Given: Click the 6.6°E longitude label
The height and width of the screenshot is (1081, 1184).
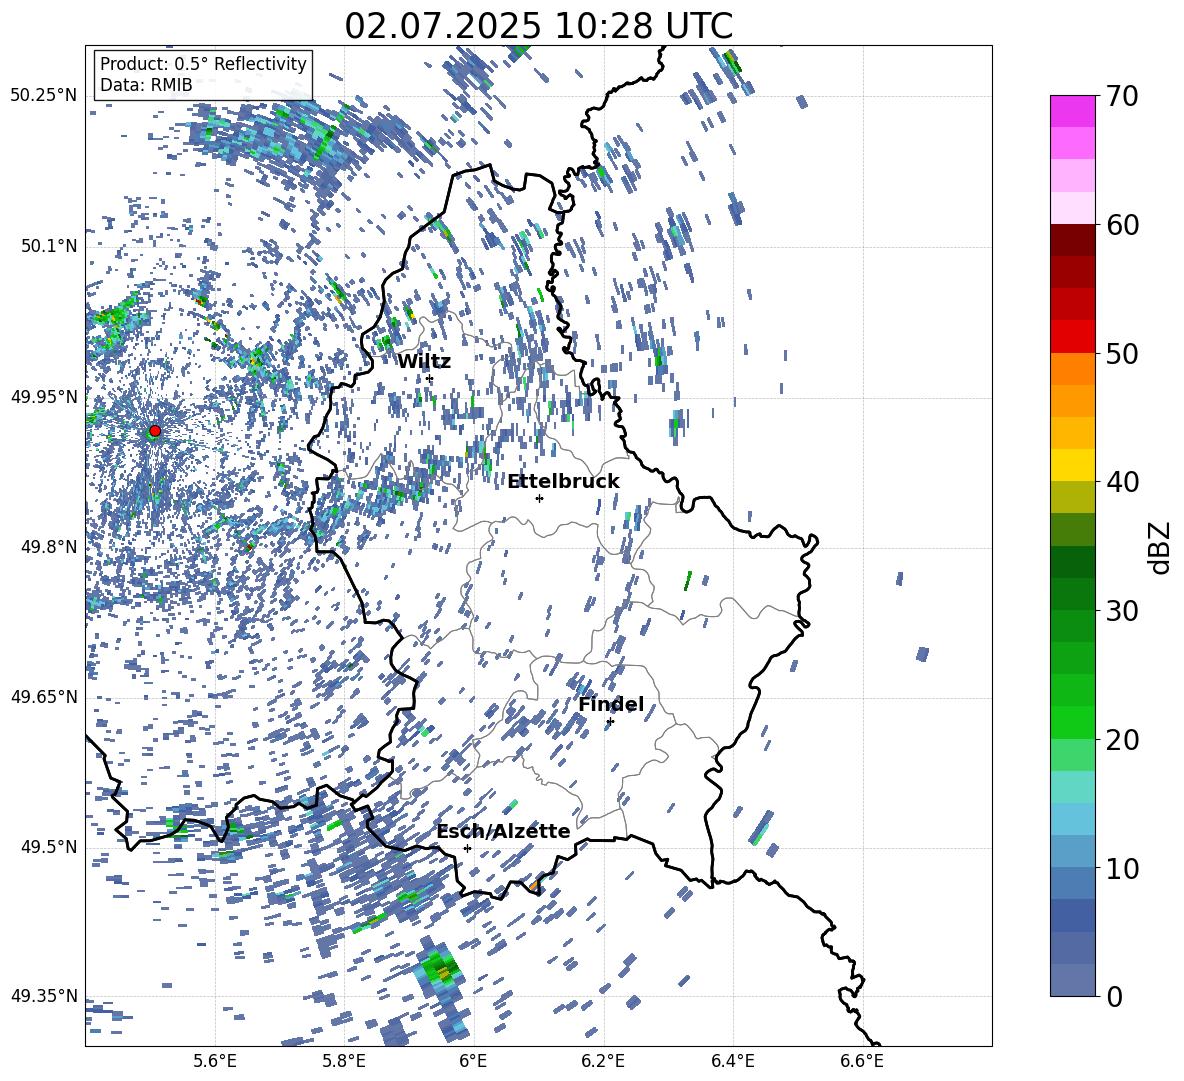Looking at the screenshot, I should pos(862,1061).
